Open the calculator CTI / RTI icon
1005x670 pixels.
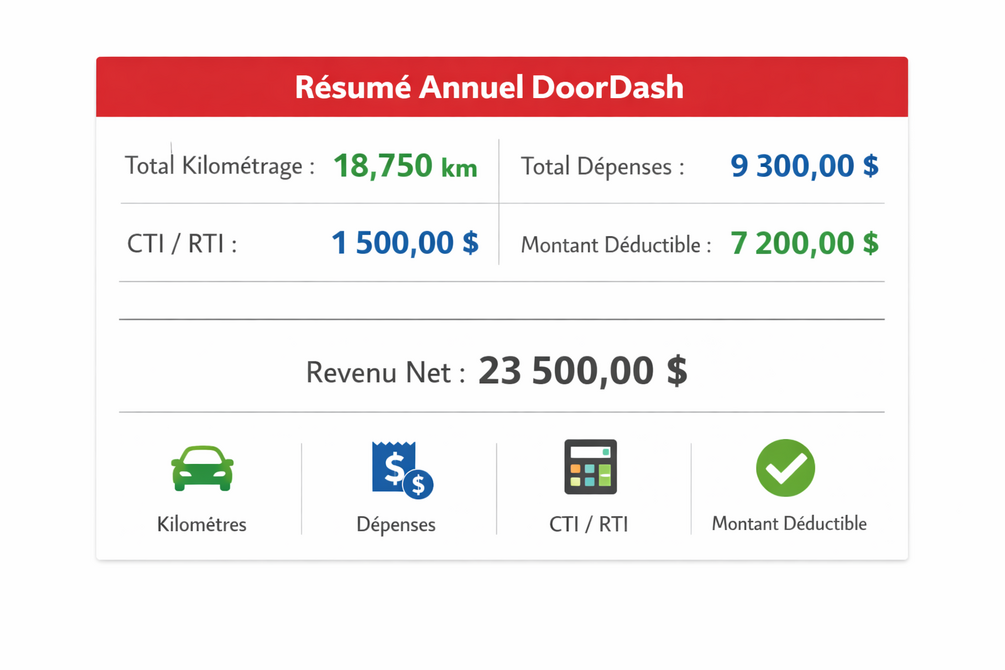(590, 467)
